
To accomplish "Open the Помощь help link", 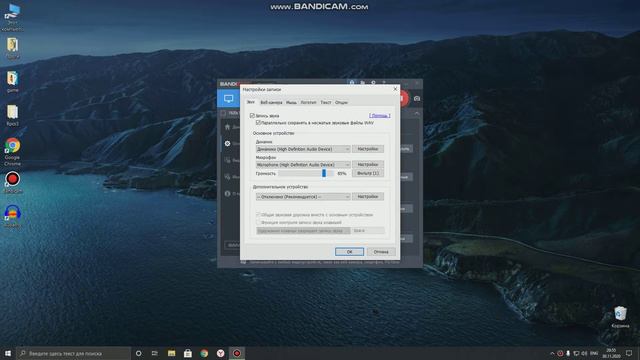I will [x=380, y=116].
